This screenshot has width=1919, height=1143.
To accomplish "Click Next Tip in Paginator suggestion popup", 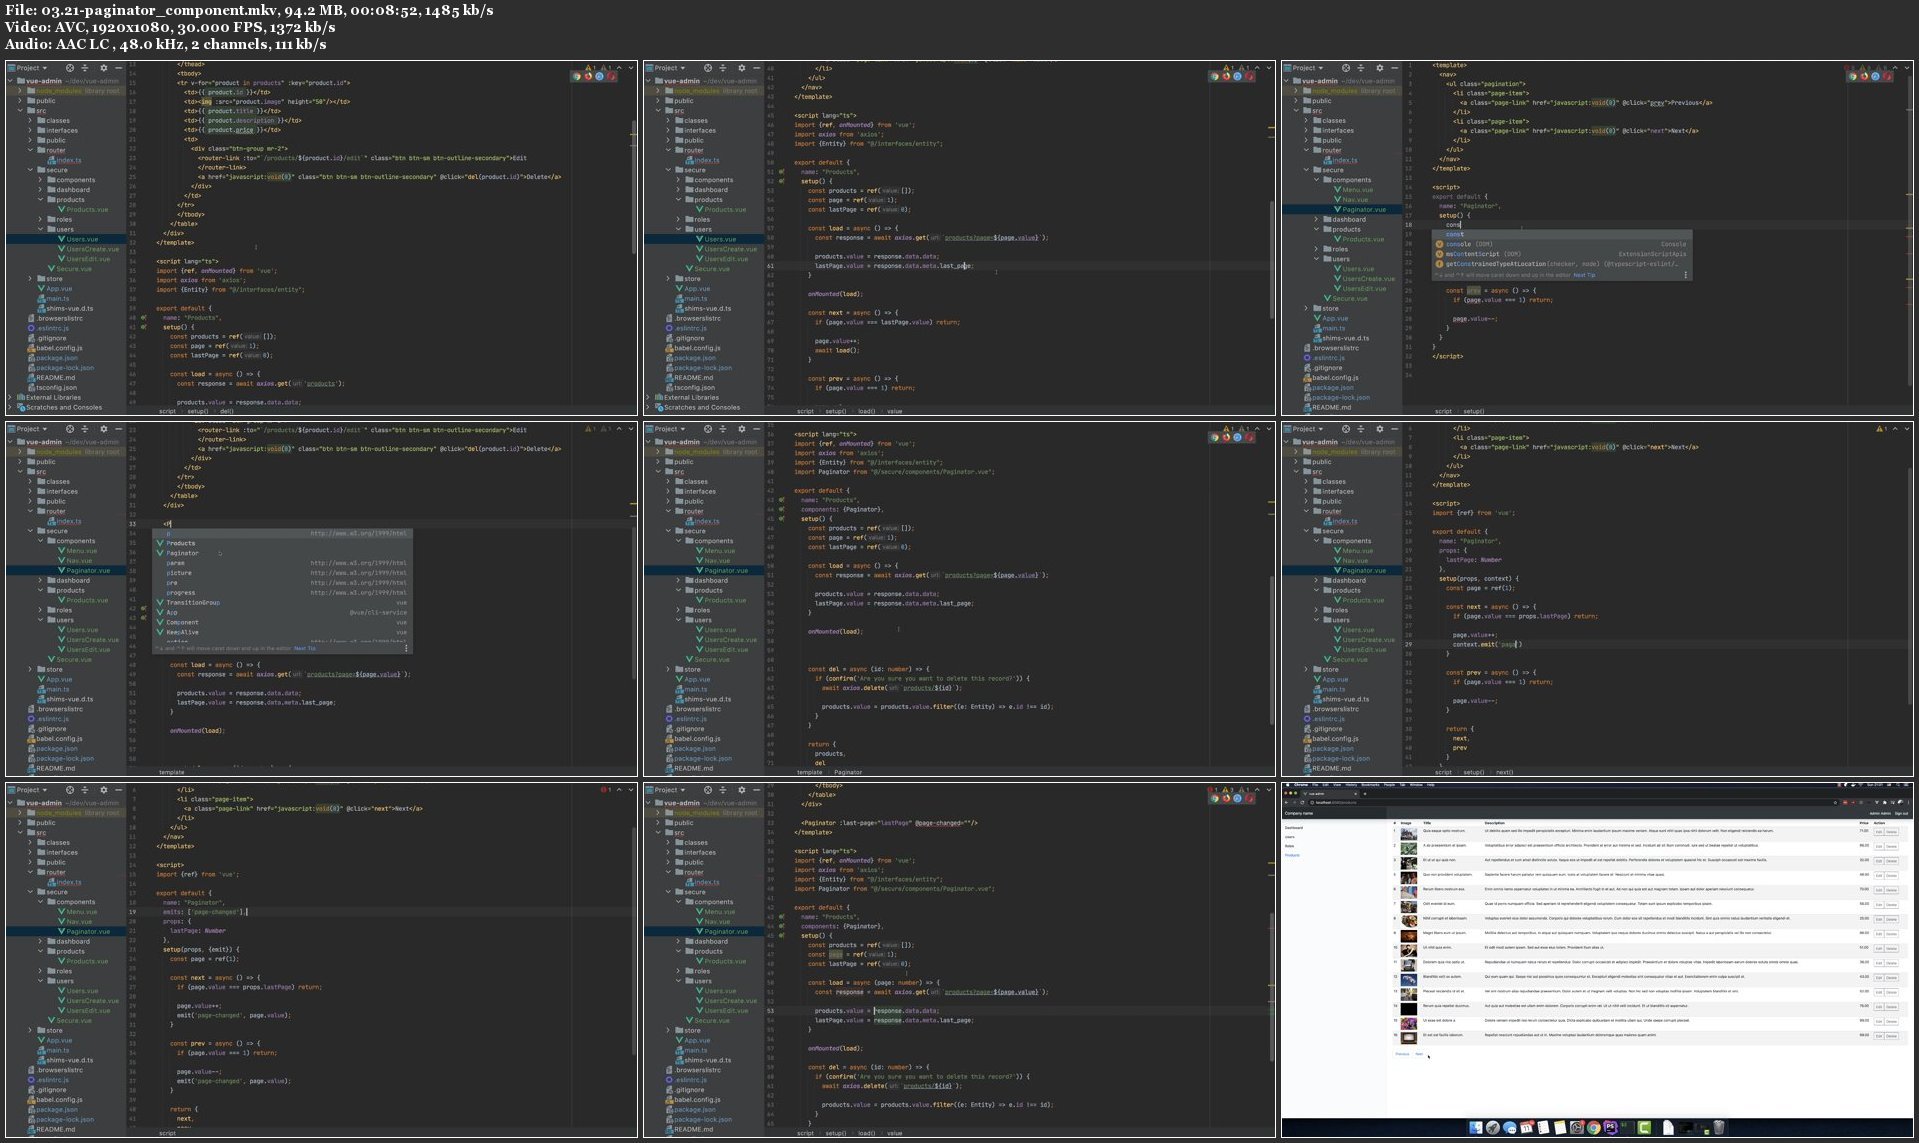I will click(x=305, y=648).
